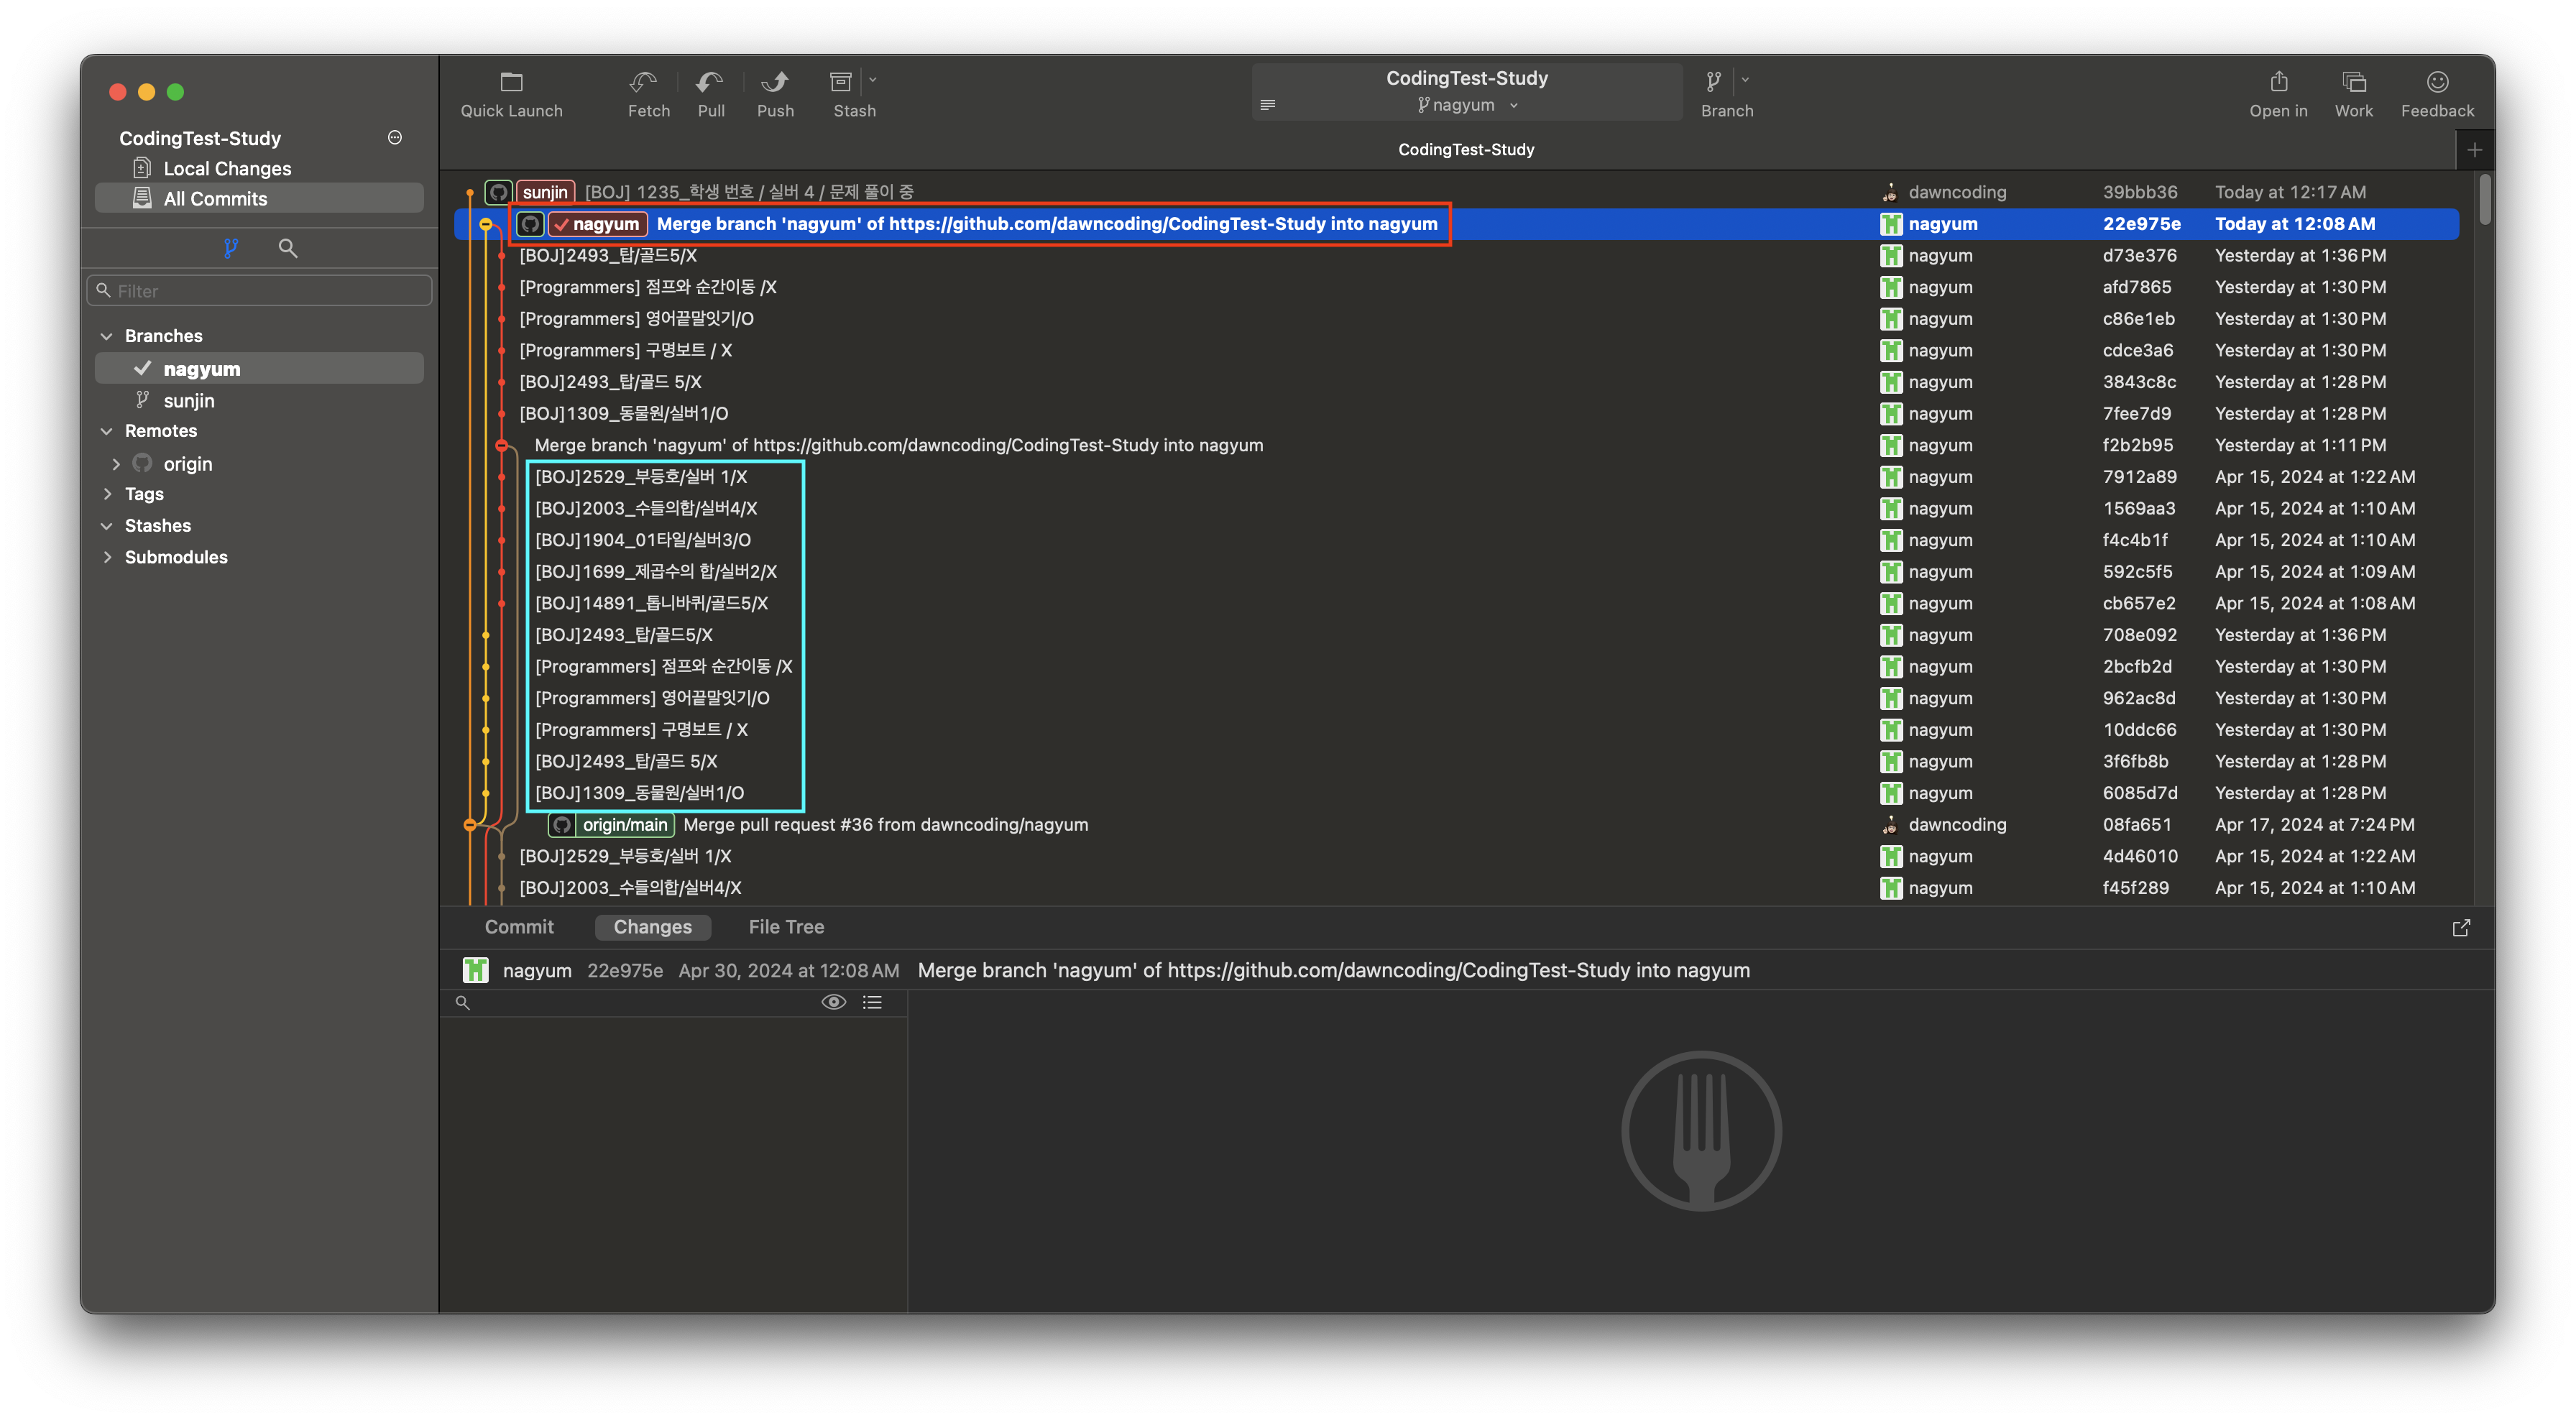Viewport: 2576px width, 1420px height.
Task: Toggle file list view mode icon
Action: [873, 1002]
